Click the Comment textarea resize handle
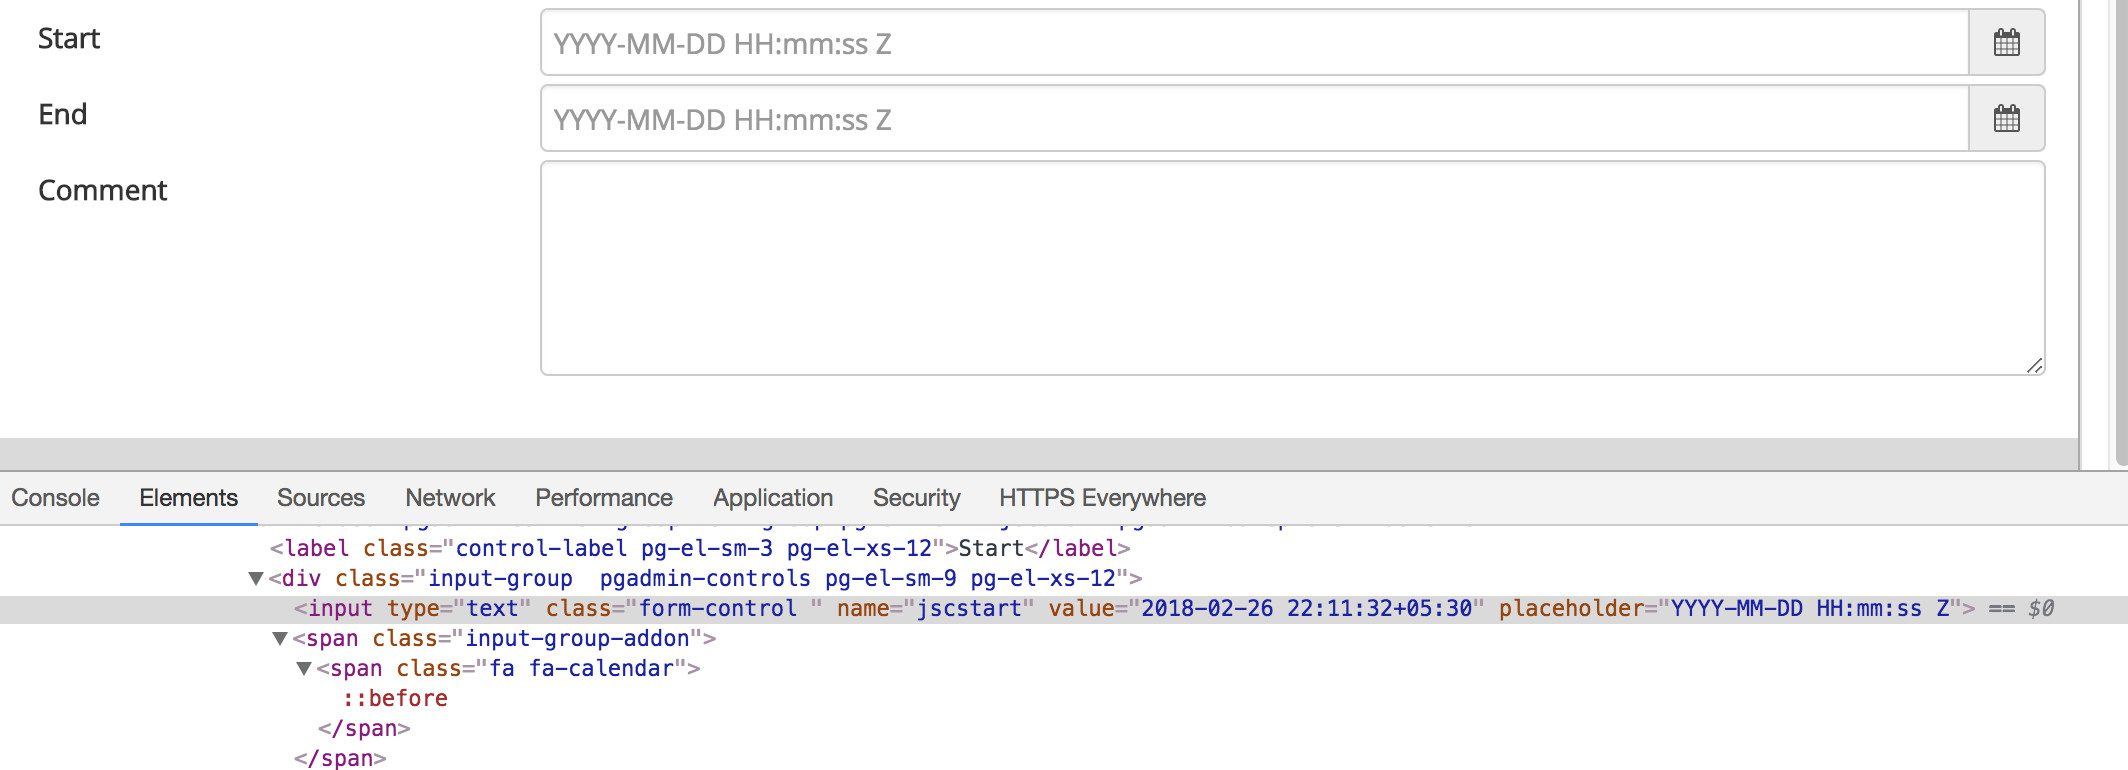The height and width of the screenshot is (770, 2128). pyautogui.click(x=2034, y=366)
